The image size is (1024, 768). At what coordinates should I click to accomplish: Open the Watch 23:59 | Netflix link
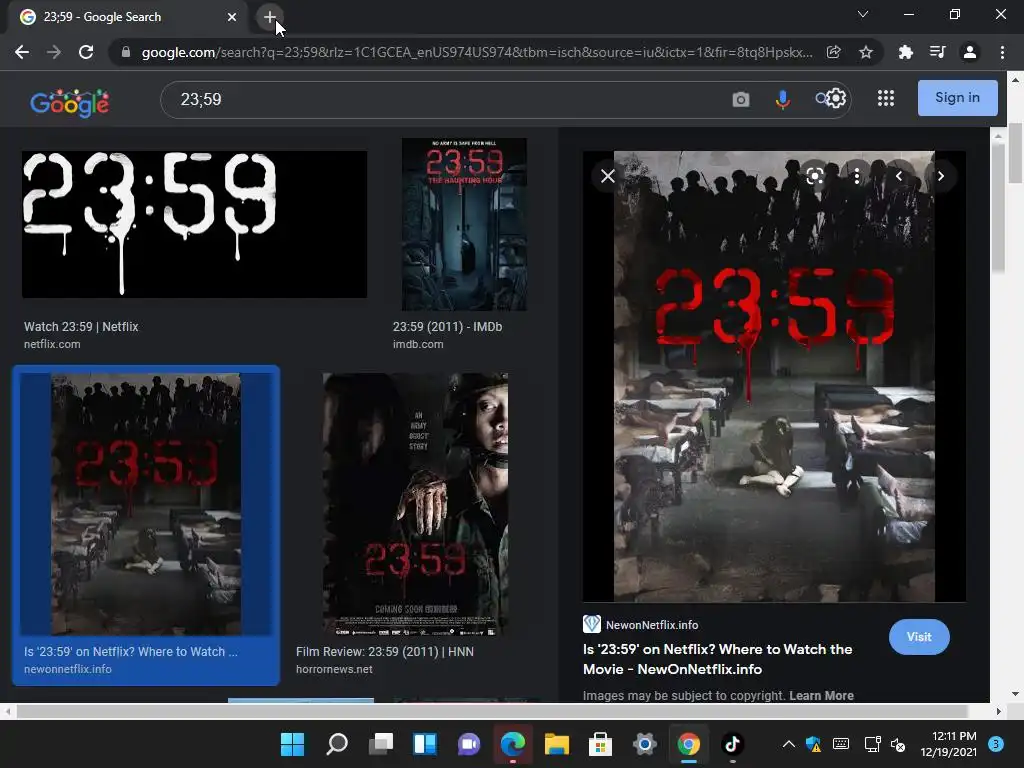[x=81, y=327]
